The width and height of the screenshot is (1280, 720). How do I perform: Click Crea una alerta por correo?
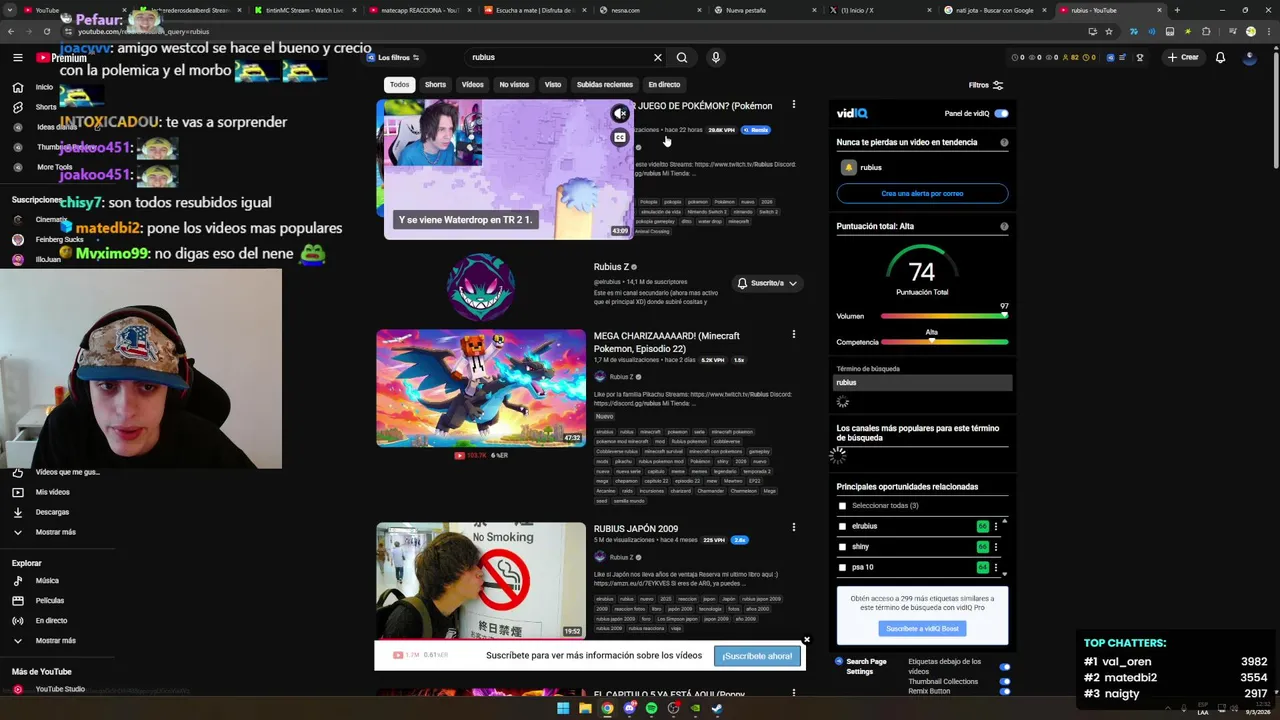[922, 193]
